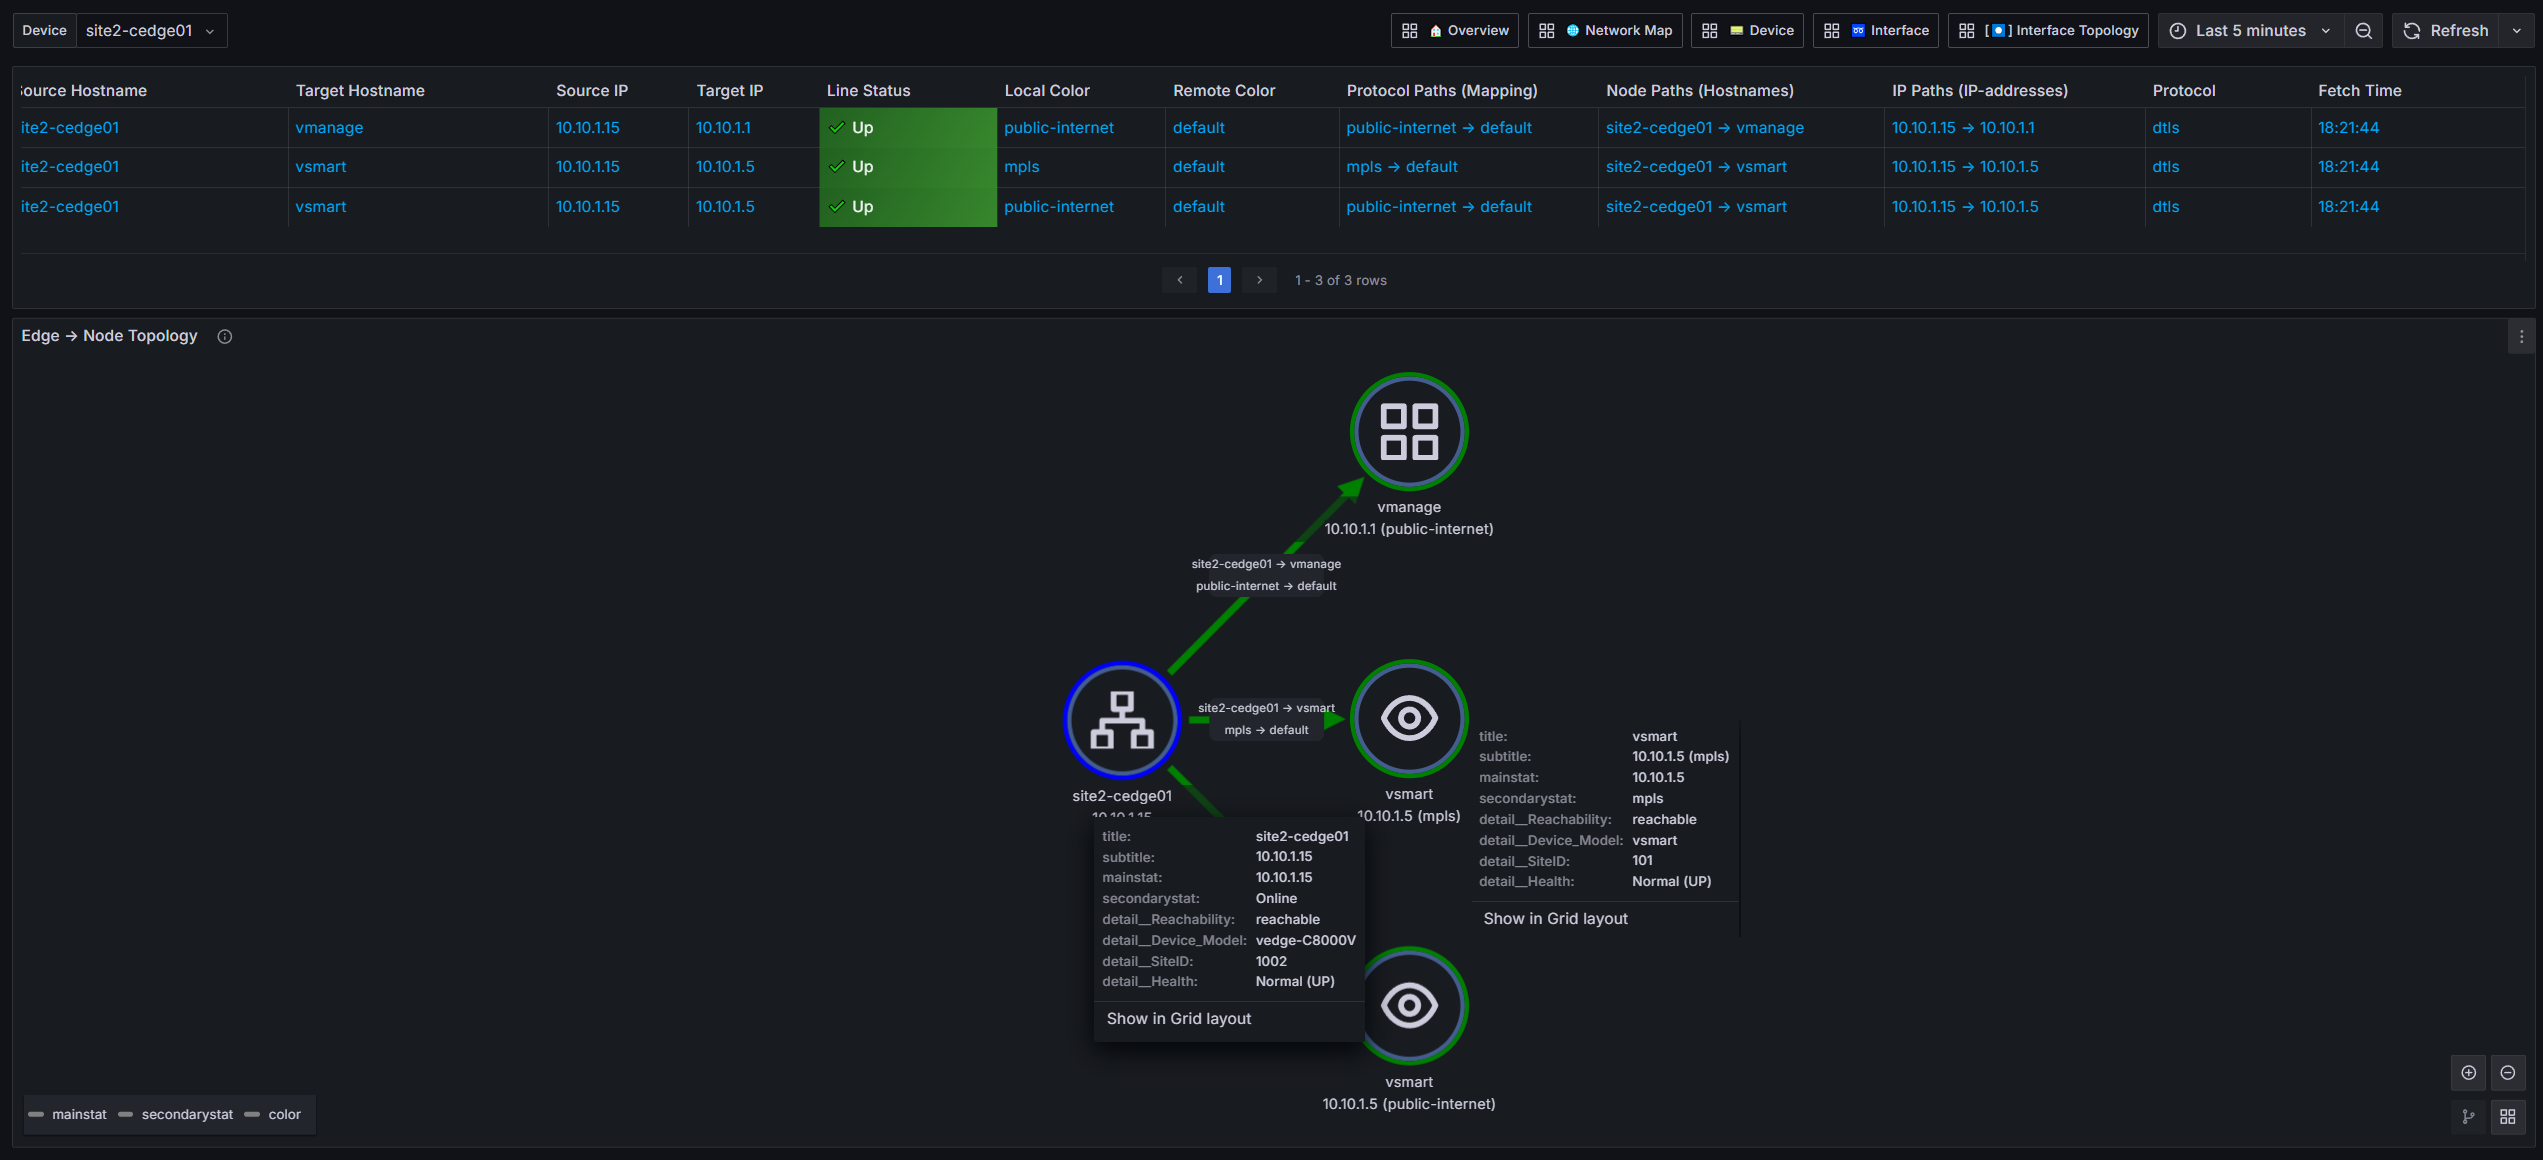This screenshot has height=1160, width=2543.
Task: Click the Protocol Paths (Mapping) header
Action: pyautogui.click(x=1442, y=90)
